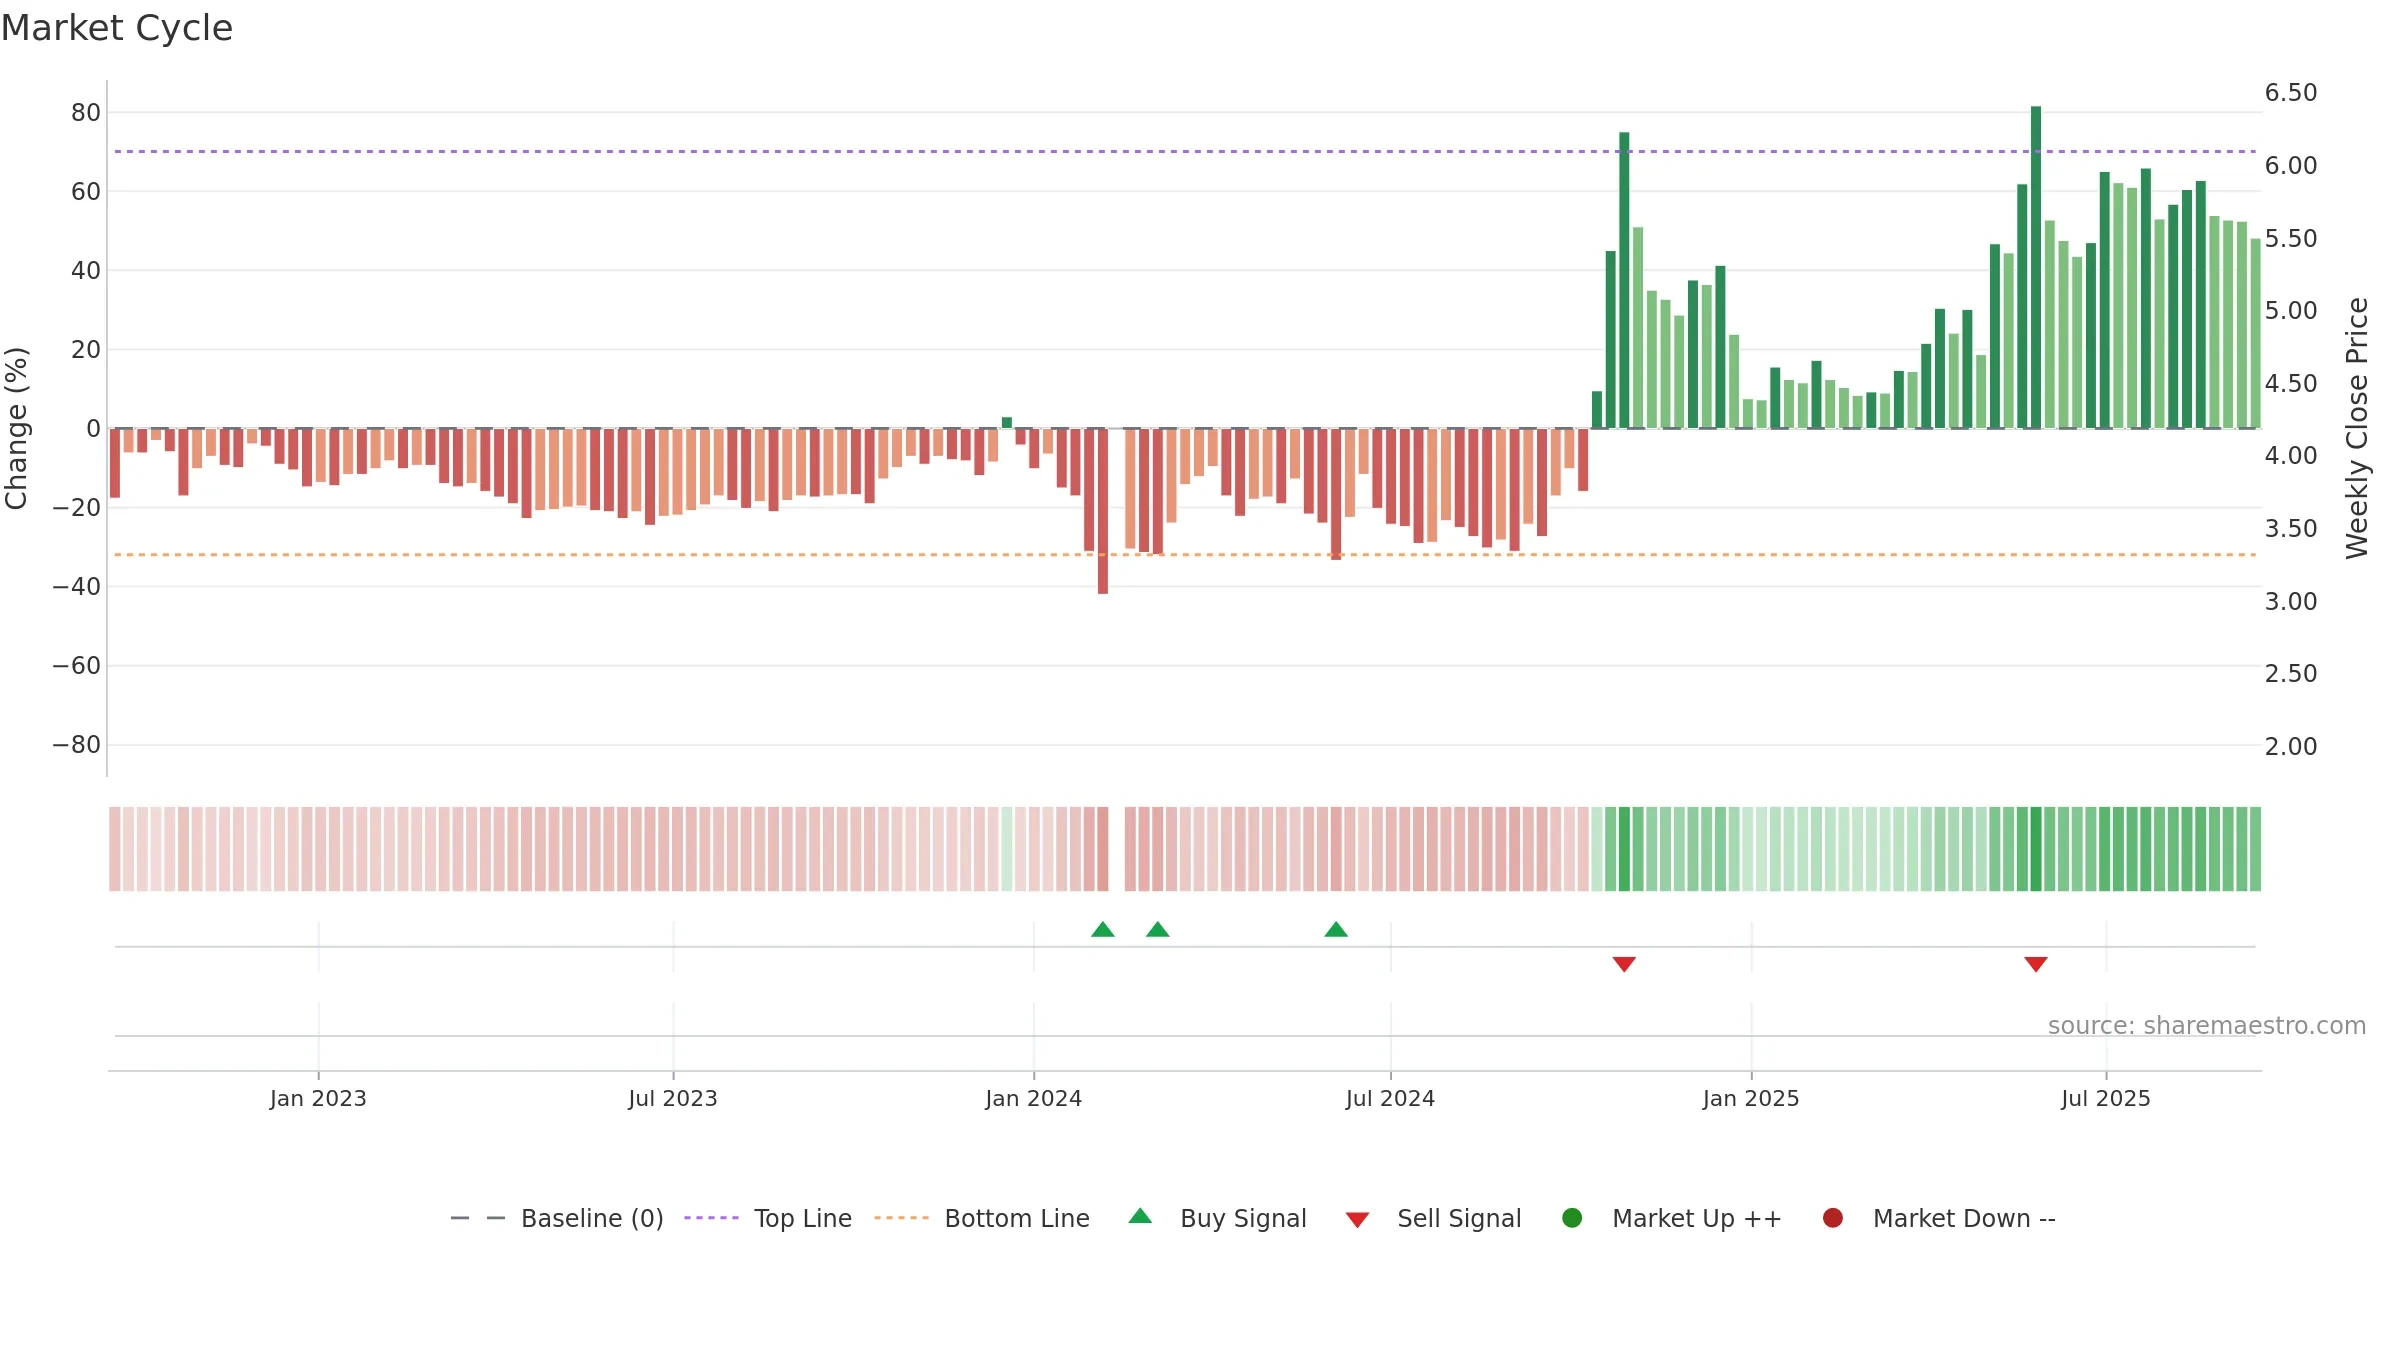Click the Jul 2024 axis label
Screen dimensions: 2400x1350
tap(1390, 1099)
